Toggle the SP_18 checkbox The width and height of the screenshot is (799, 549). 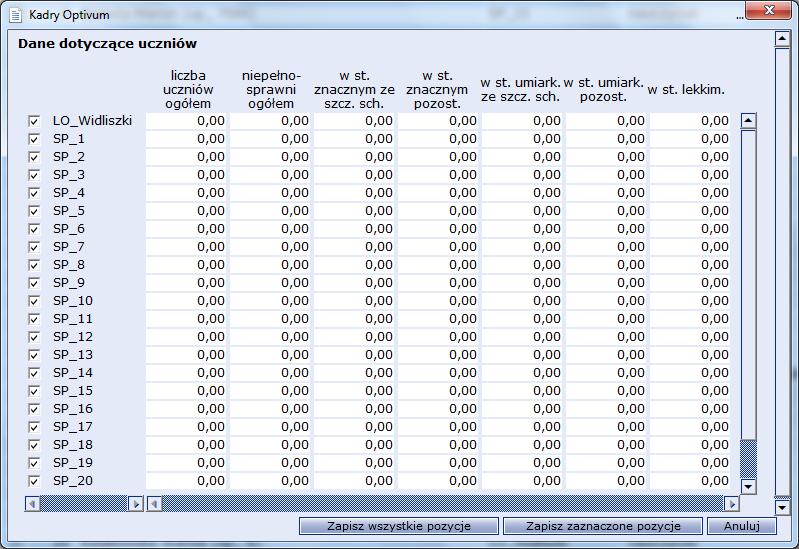point(34,446)
